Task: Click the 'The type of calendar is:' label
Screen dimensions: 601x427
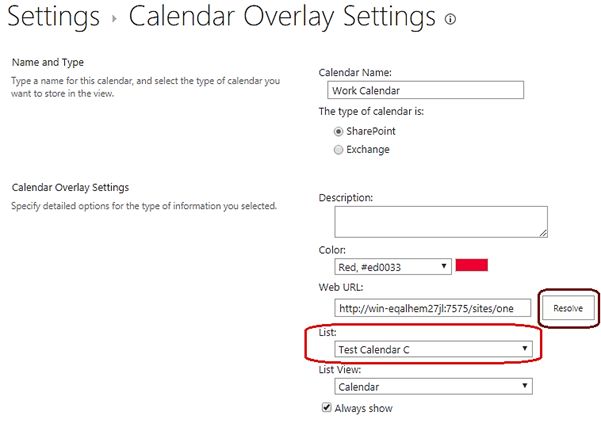Action: (371, 112)
